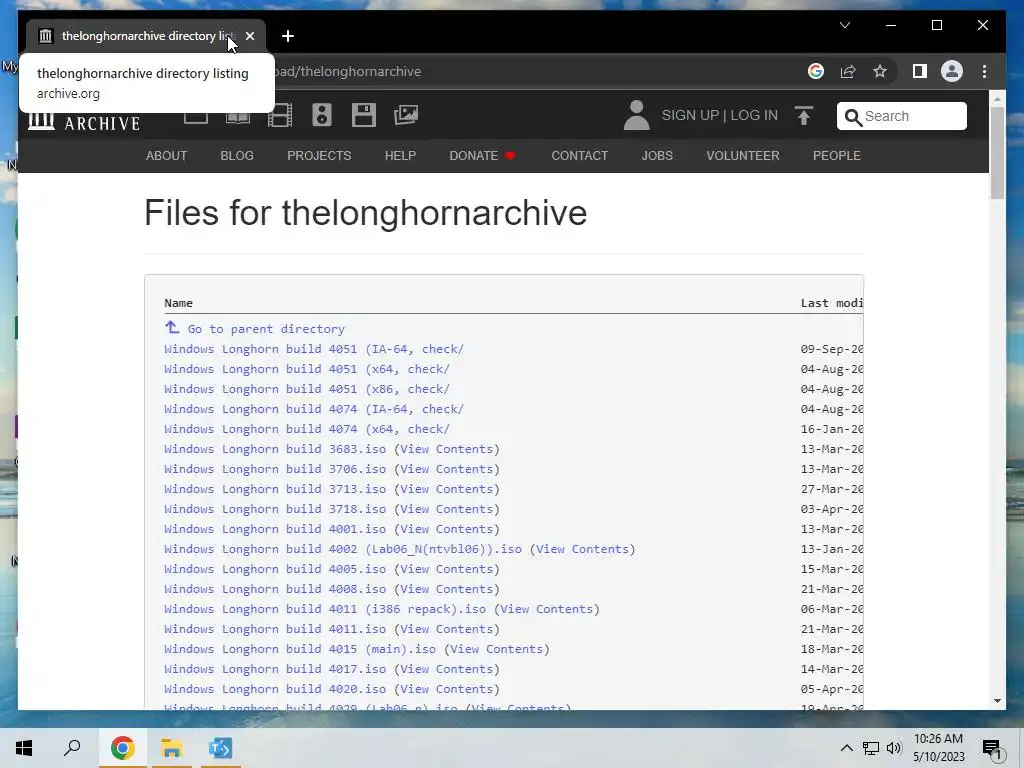
Task: Open Longhorn build 4074 (IA-64, check/ folder
Action: [x=314, y=409]
